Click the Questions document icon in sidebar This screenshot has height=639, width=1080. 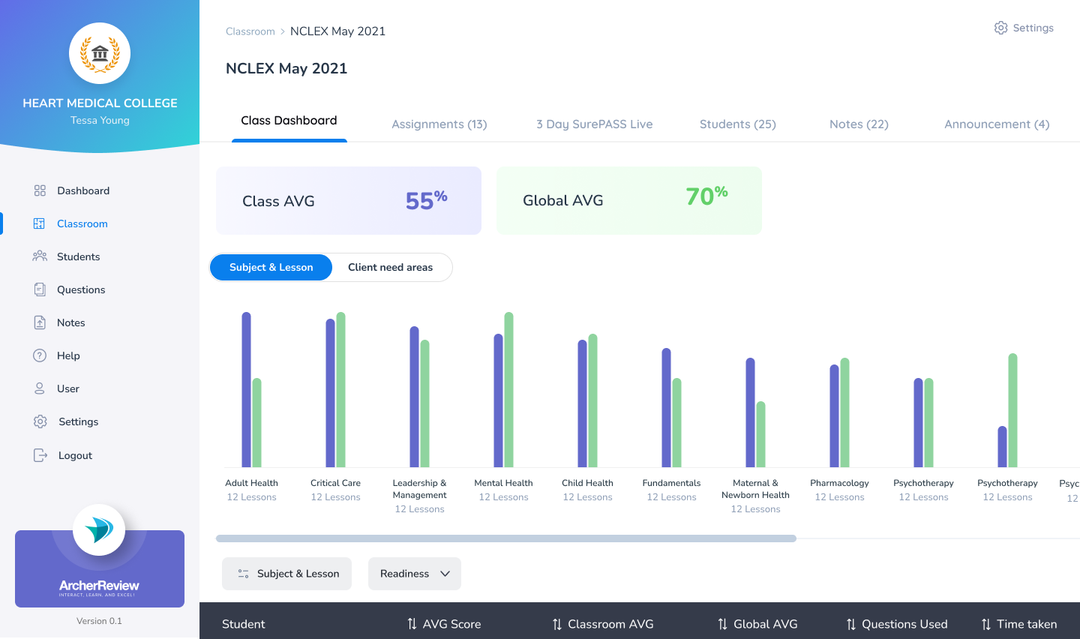(40, 290)
